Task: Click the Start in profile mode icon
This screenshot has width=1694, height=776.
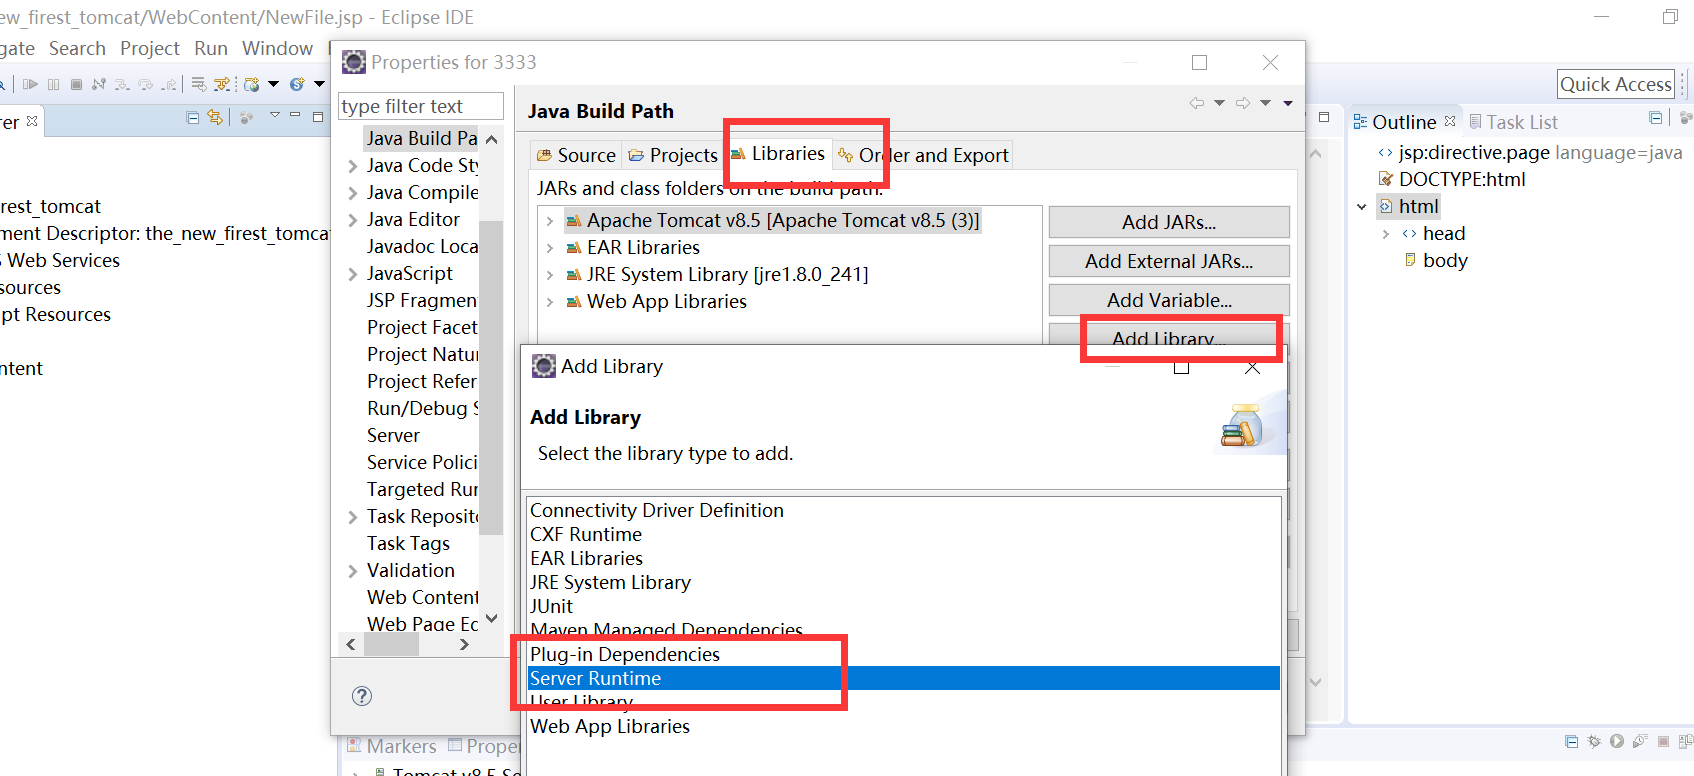Action: 1639,742
